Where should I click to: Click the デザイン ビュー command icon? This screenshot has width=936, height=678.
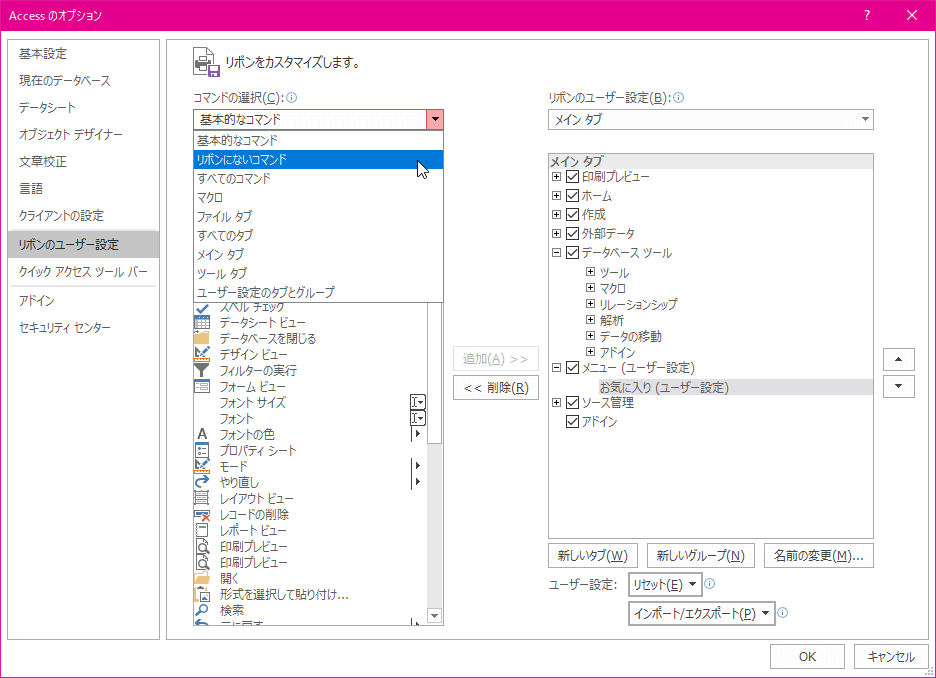click(202, 355)
